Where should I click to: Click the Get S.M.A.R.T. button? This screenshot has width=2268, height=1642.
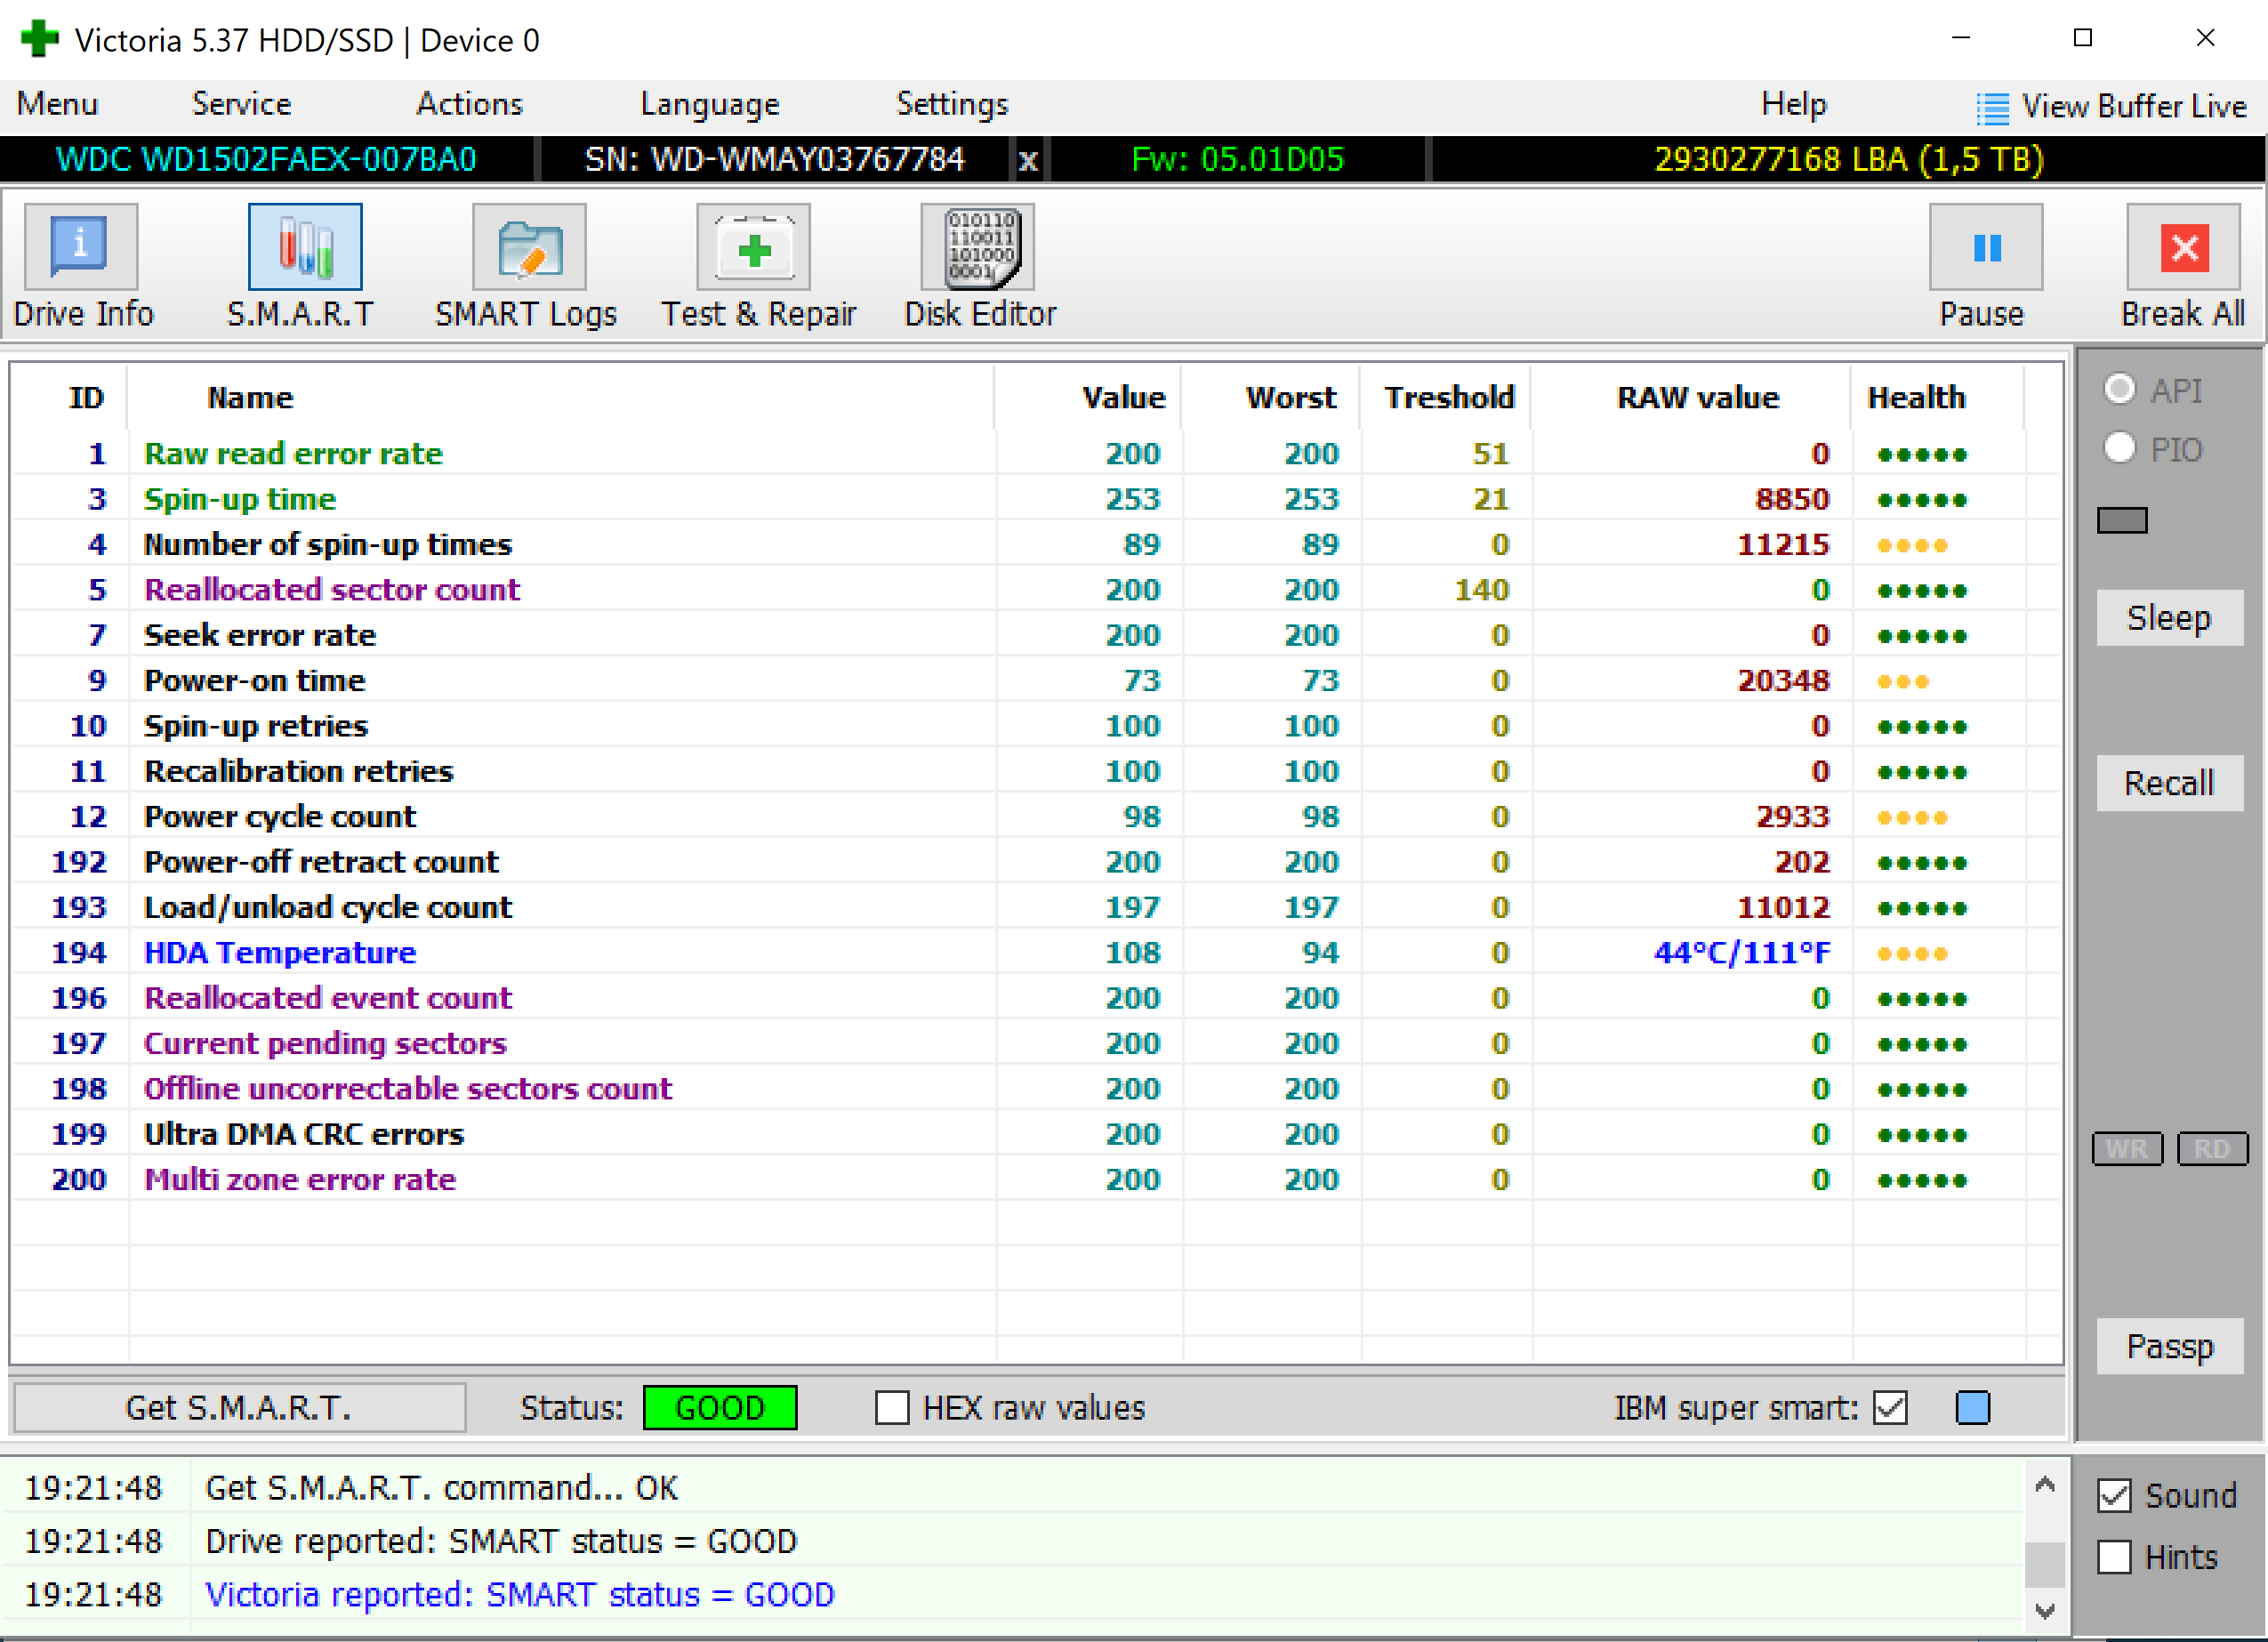pos(239,1408)
